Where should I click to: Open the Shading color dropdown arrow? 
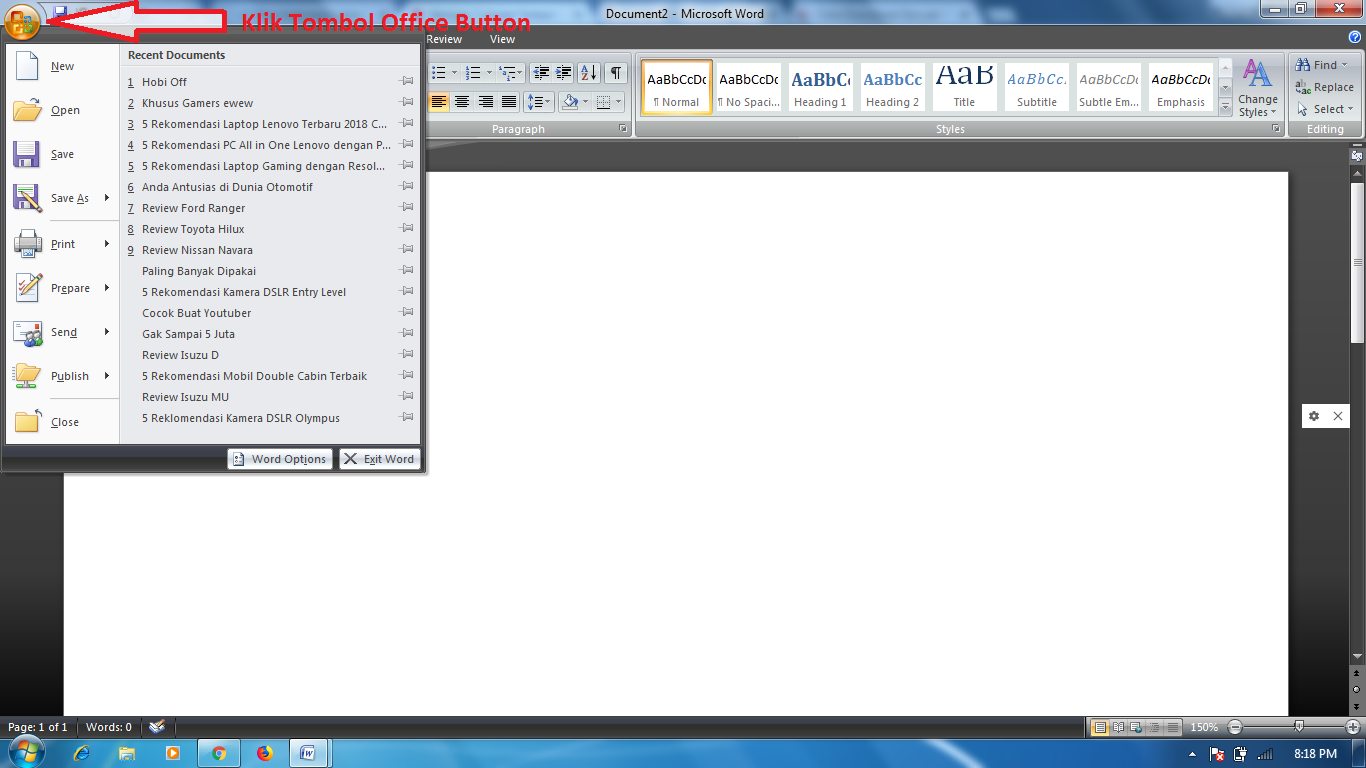[584, 102]
